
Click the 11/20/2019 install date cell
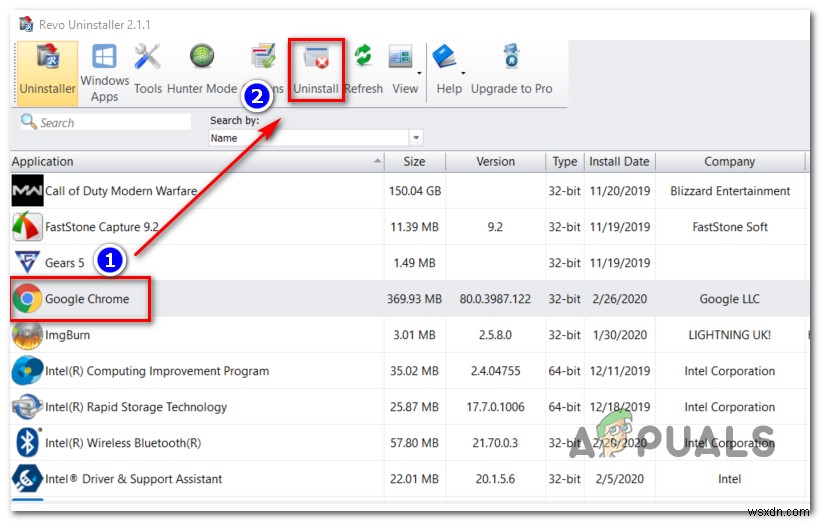(620, 191)
